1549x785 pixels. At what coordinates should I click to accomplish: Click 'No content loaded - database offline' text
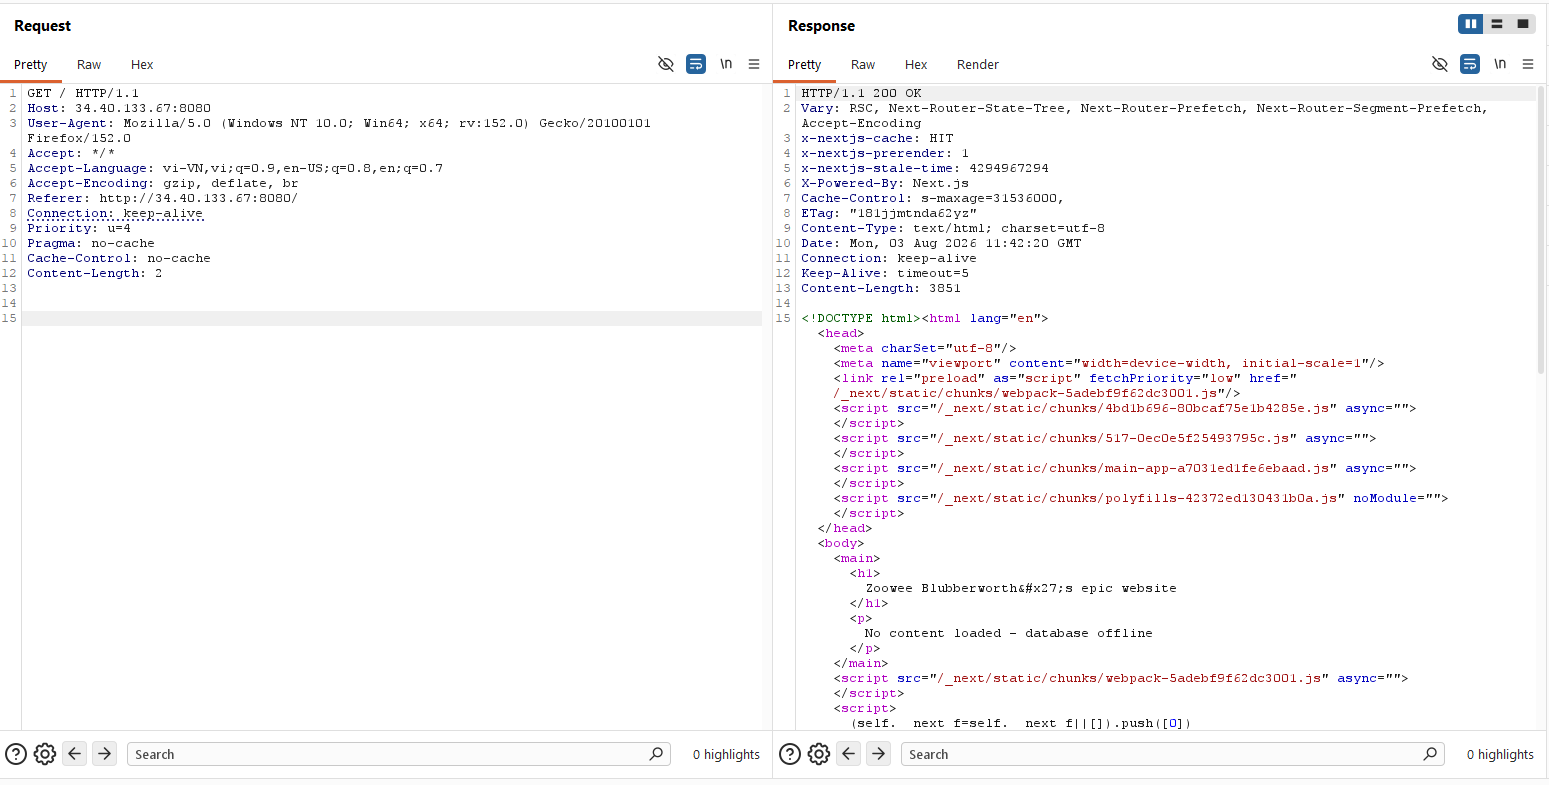1008,633
